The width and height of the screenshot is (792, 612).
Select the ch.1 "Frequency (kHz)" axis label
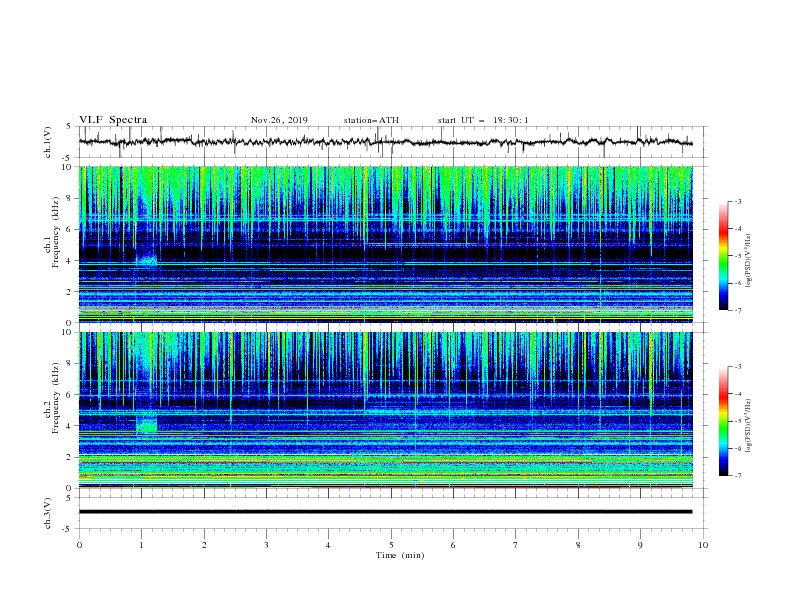(55, 232)
